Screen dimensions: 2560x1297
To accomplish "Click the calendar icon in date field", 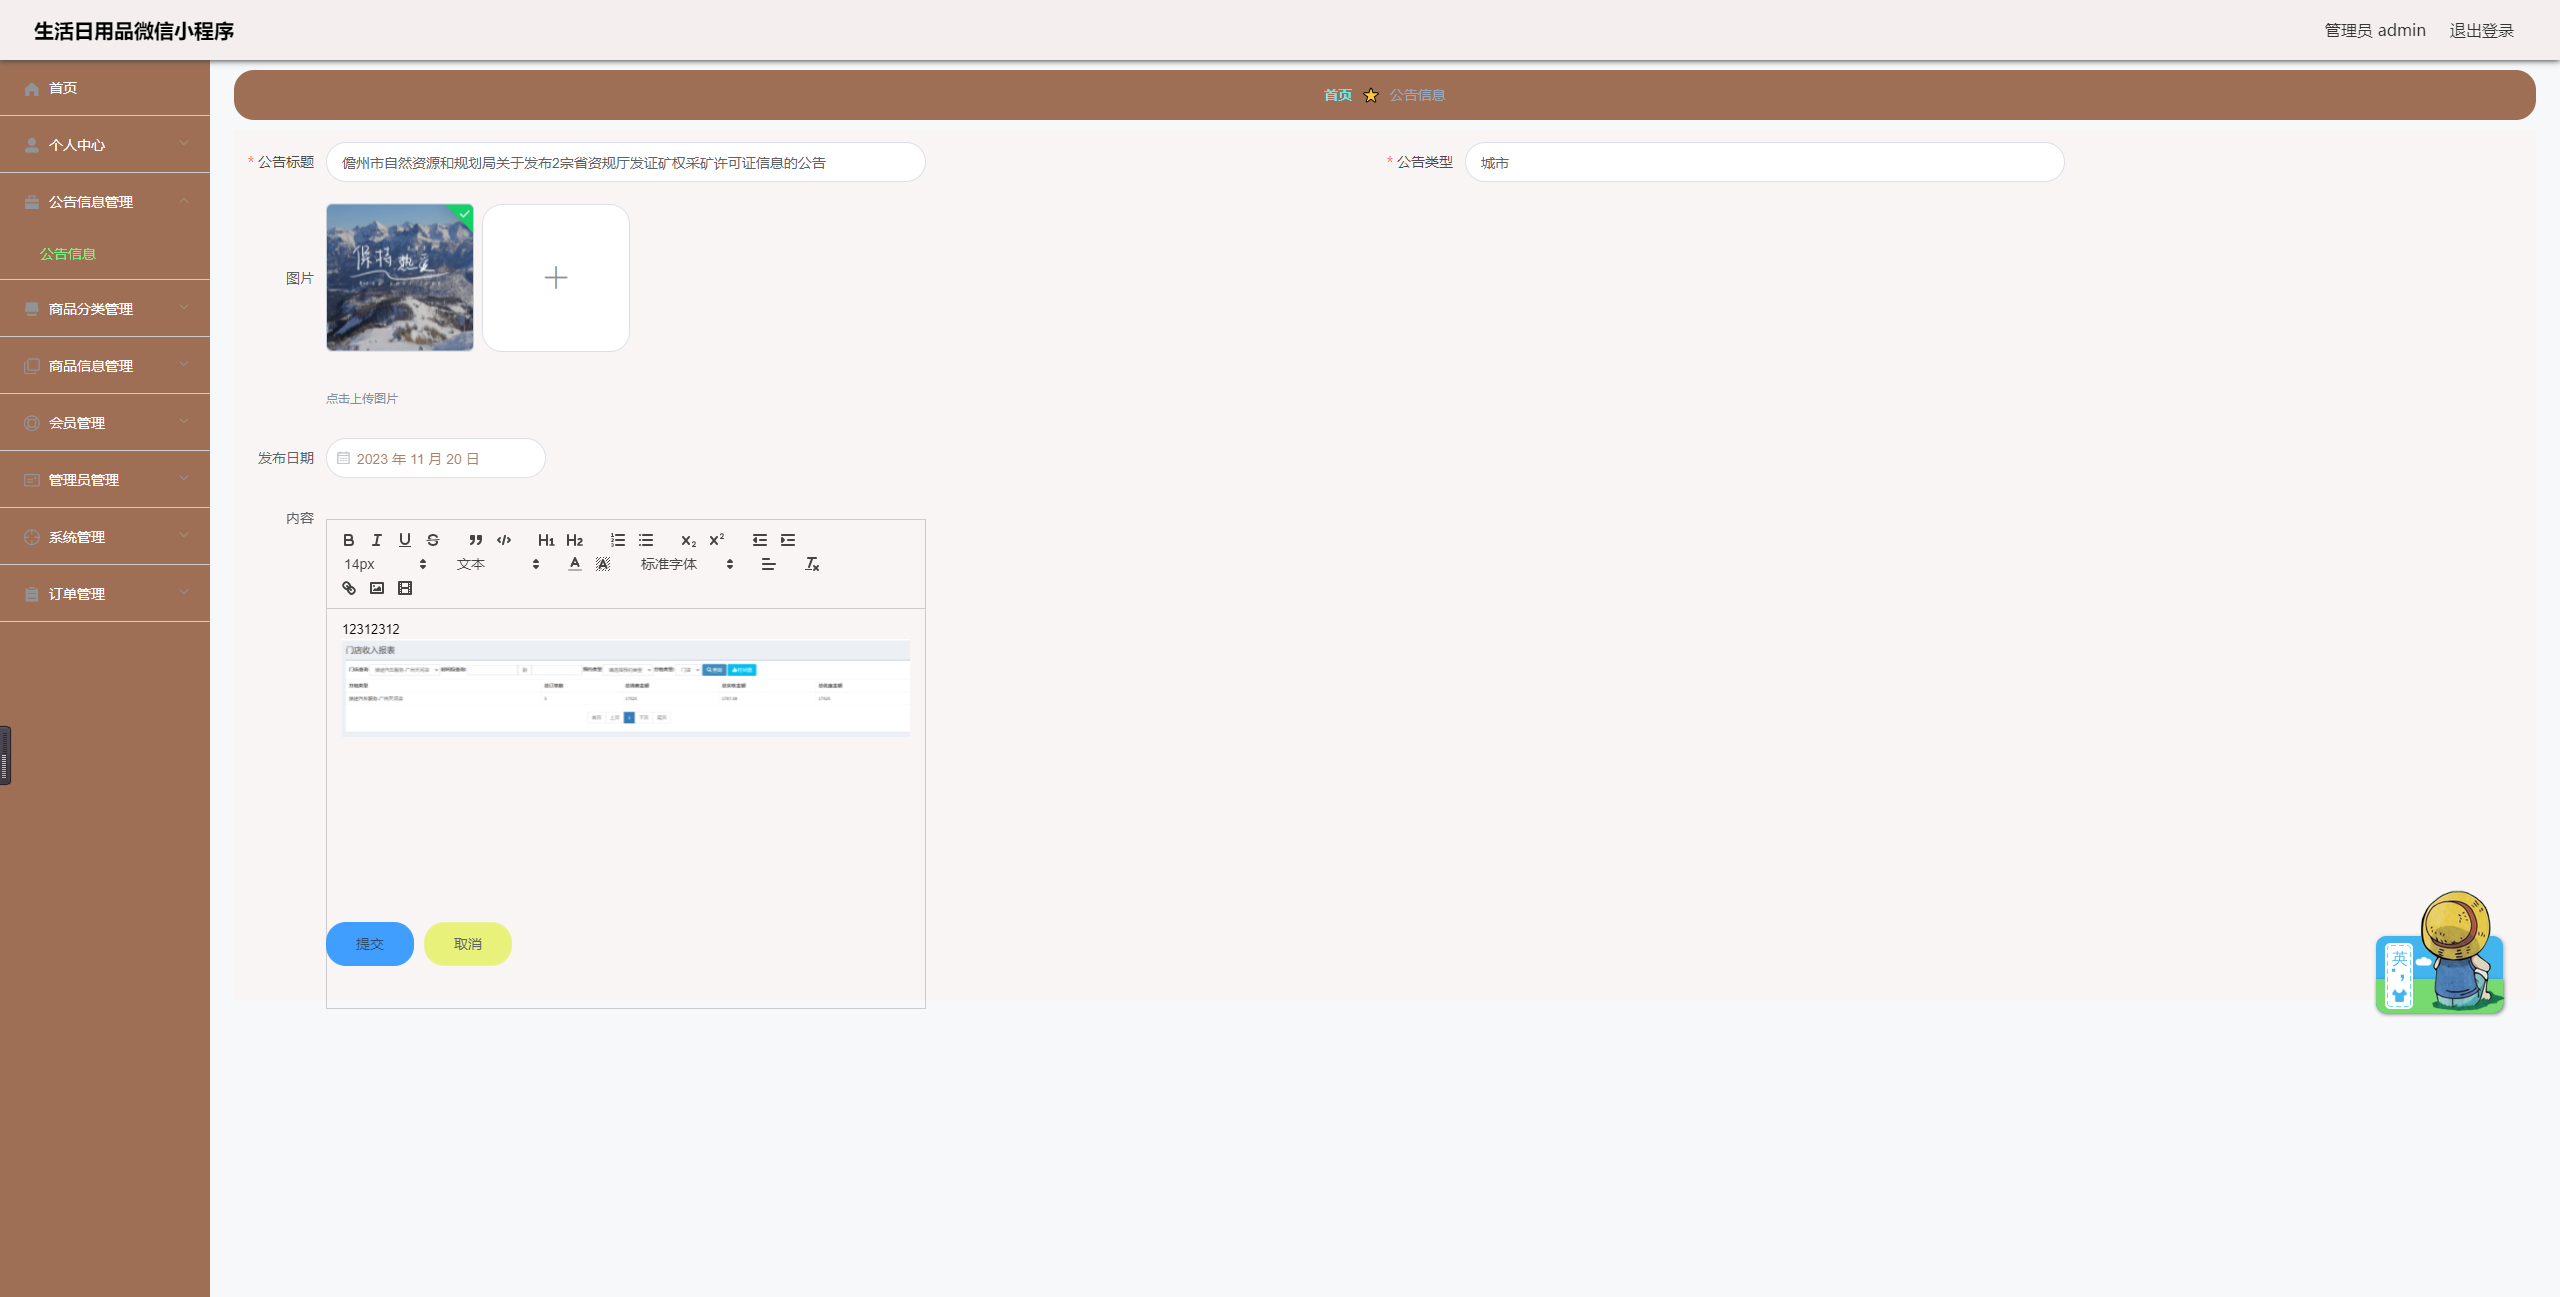I will point(343,458).
